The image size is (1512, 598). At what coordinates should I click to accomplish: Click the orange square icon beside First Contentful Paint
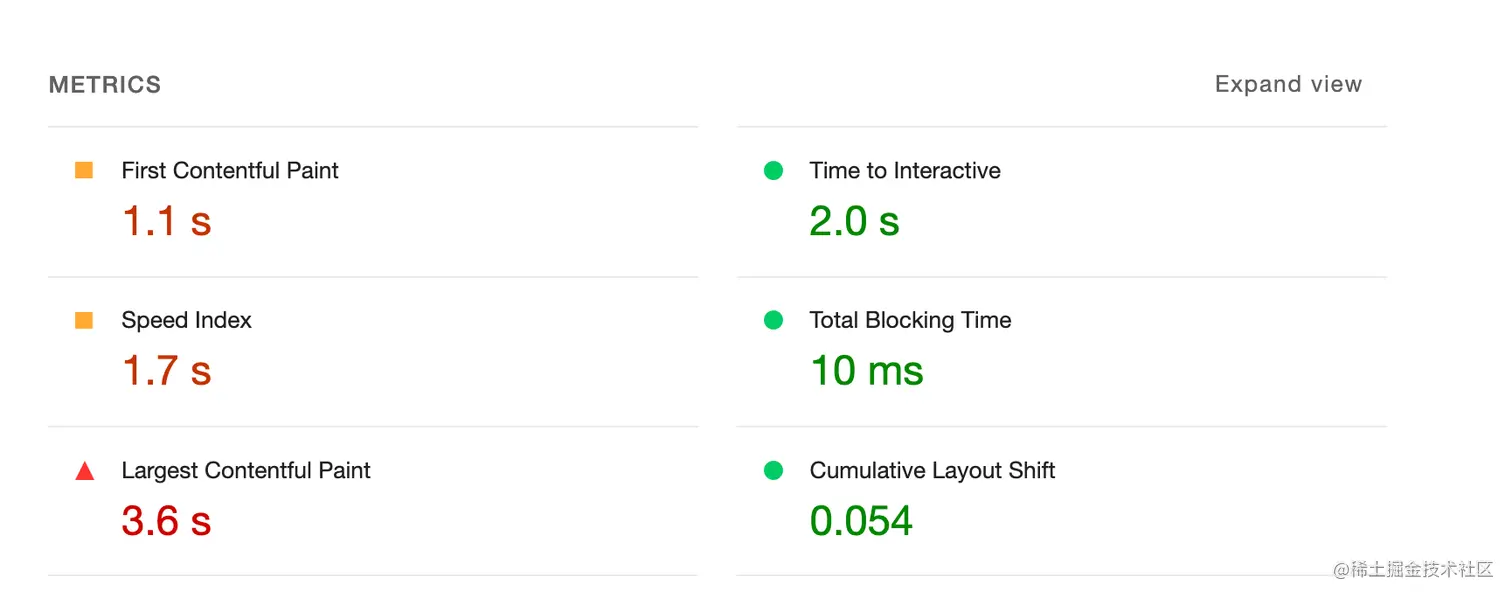click(84, 171)
